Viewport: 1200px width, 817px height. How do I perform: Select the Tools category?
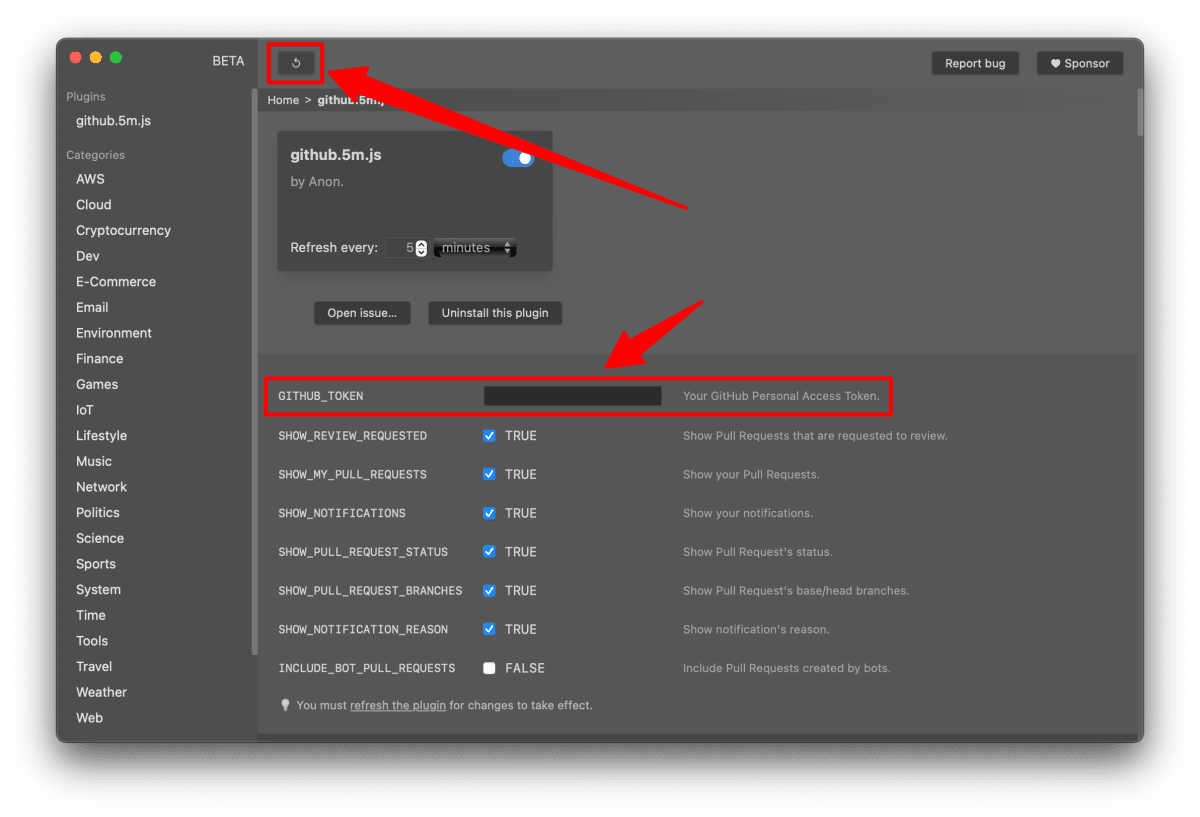tap(92, 641)
